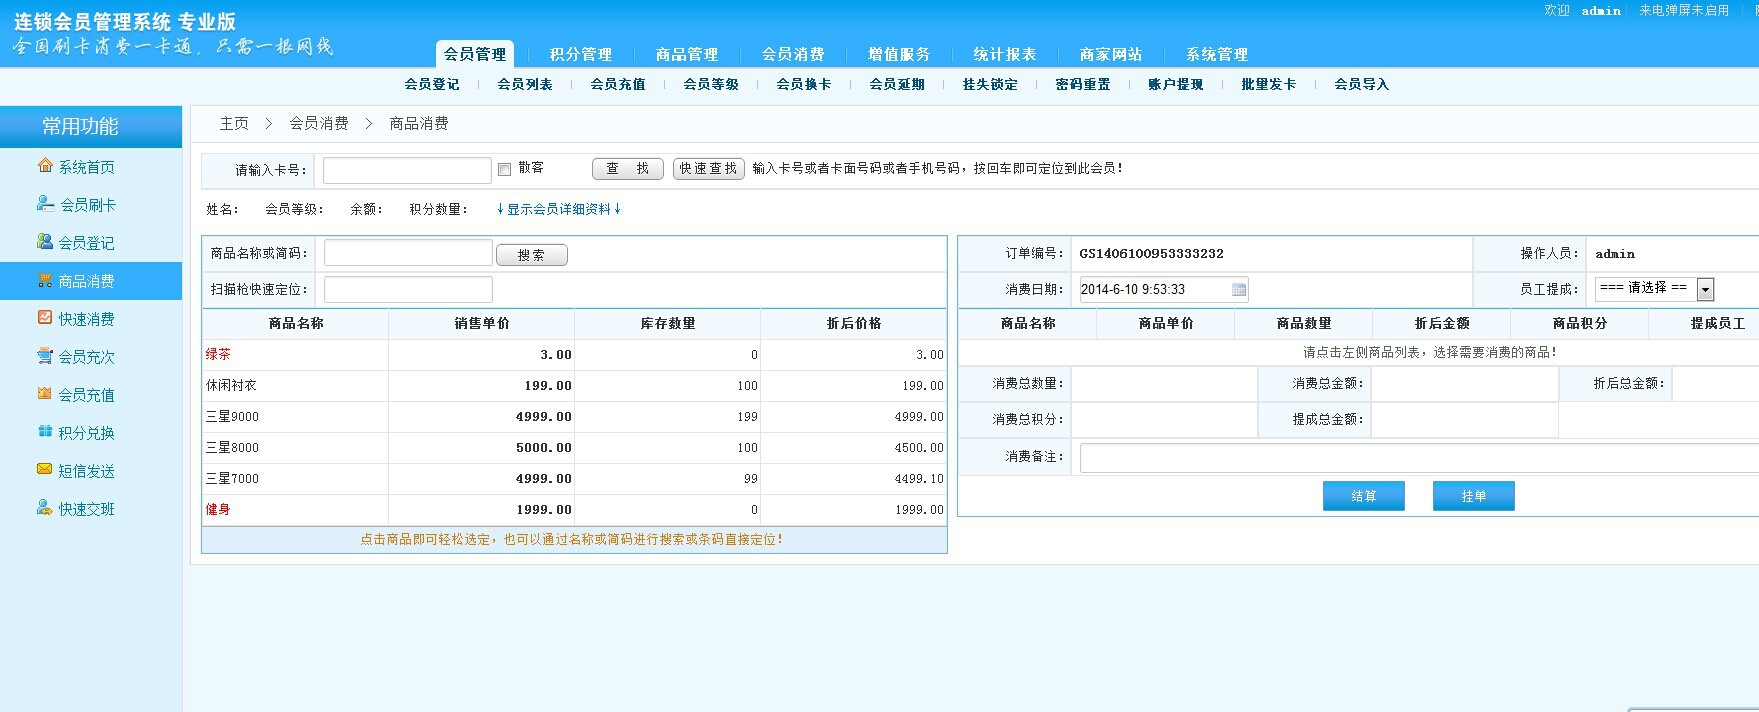Tick the 散客 checkbox
The height and width of the screenshot is (712, 1759).
pyautogui.click(x=504, y=170)
